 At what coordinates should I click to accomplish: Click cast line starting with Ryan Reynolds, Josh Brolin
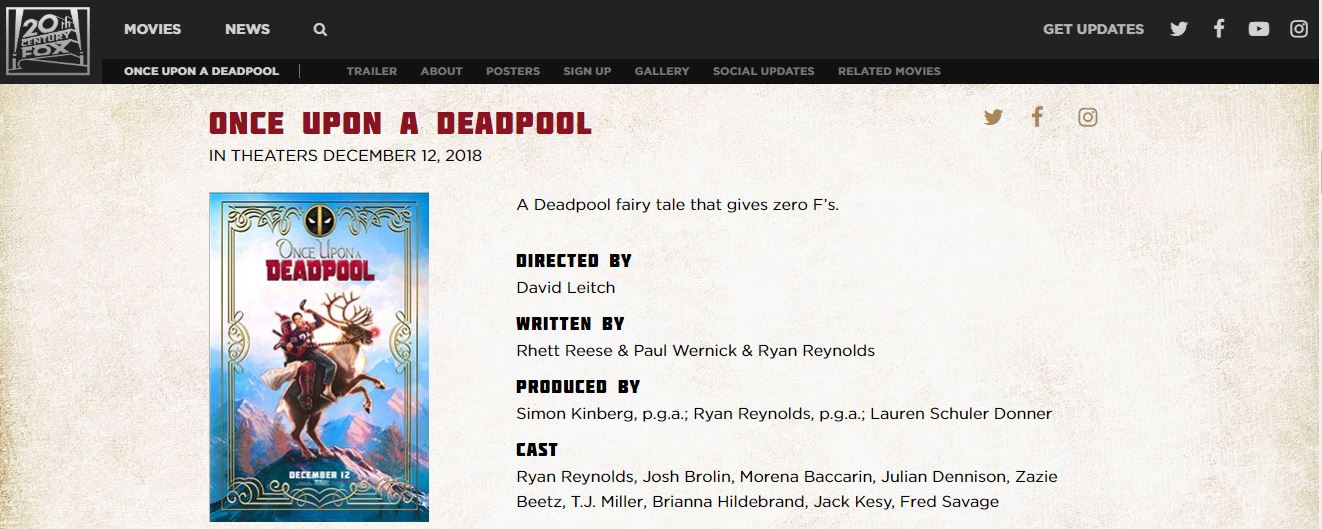(786, 476)
